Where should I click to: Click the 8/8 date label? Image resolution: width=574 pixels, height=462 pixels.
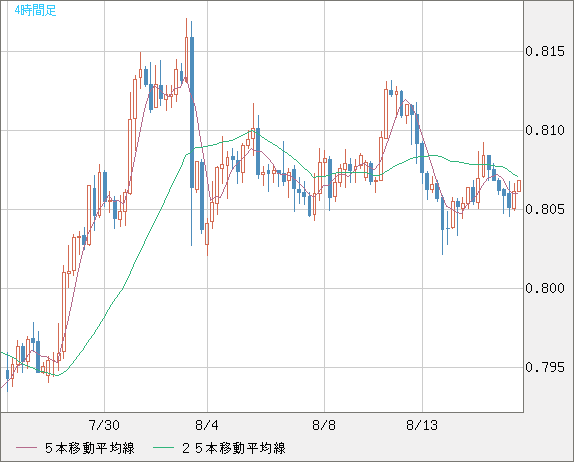tap(324, 425)
